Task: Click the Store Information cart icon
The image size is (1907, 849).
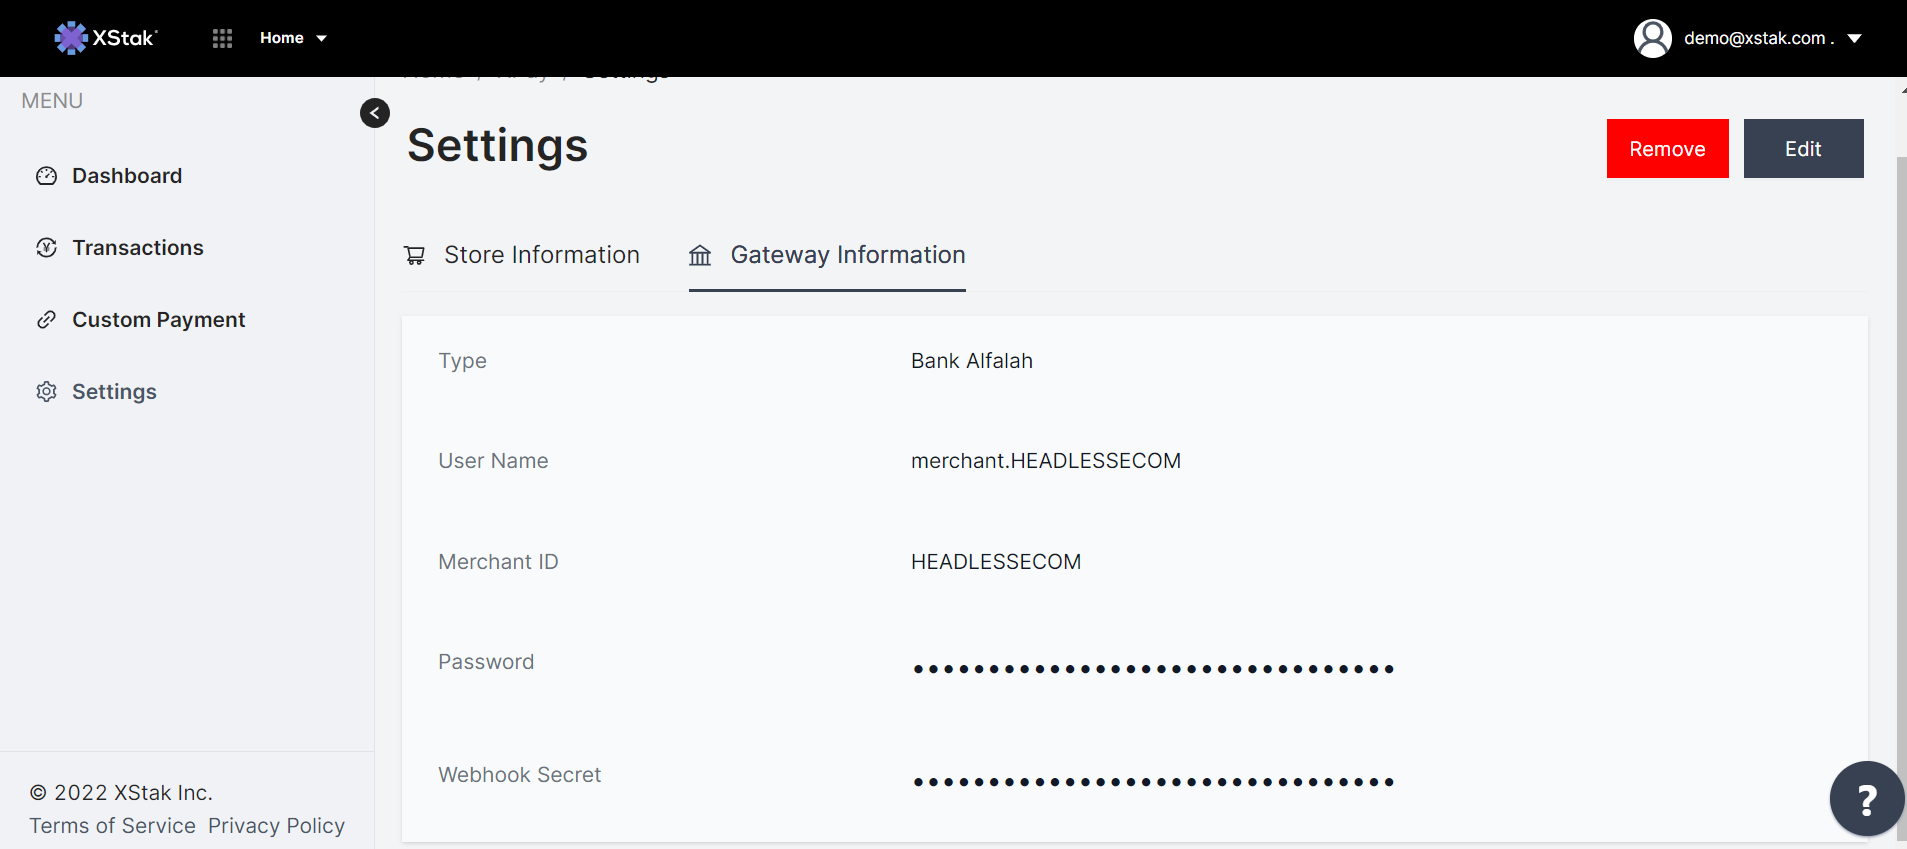Action: tap(415, 256)
